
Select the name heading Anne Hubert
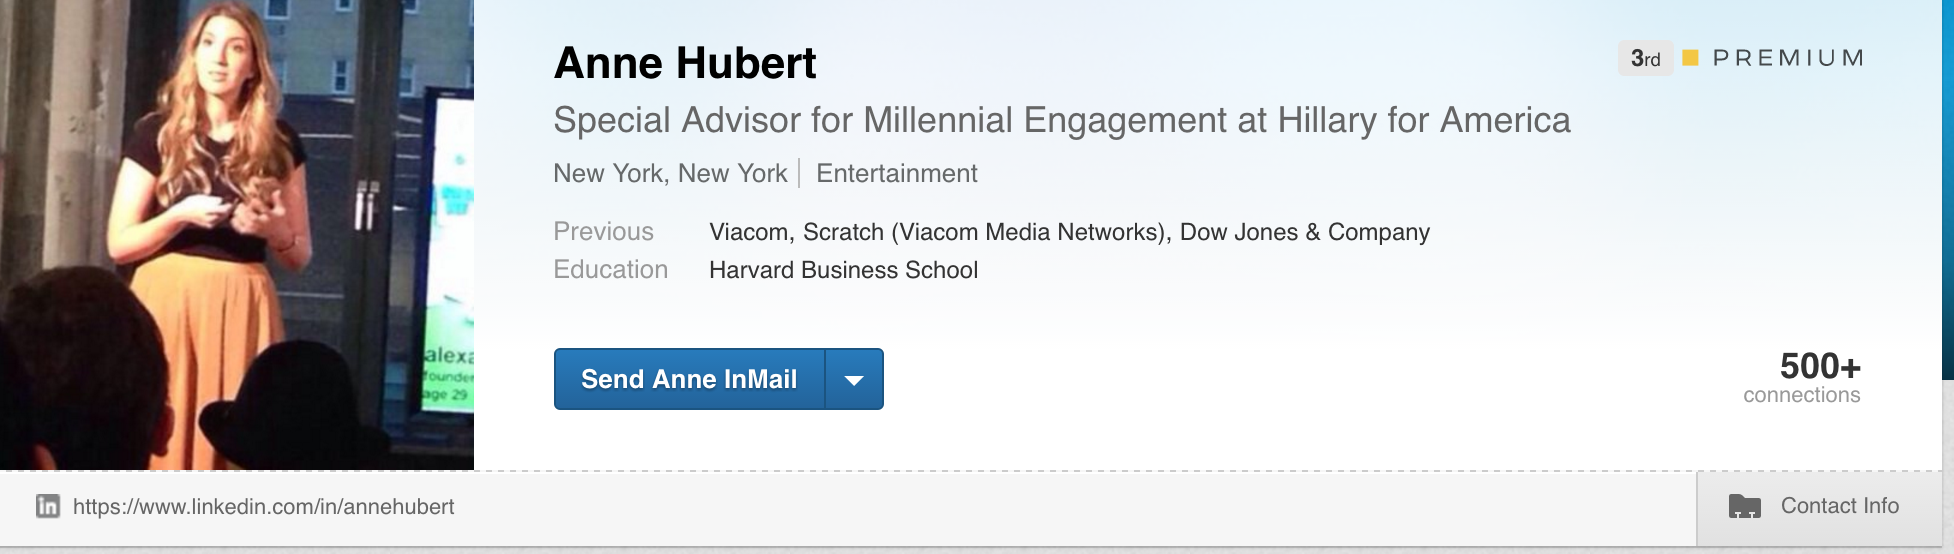coord(685,64)
